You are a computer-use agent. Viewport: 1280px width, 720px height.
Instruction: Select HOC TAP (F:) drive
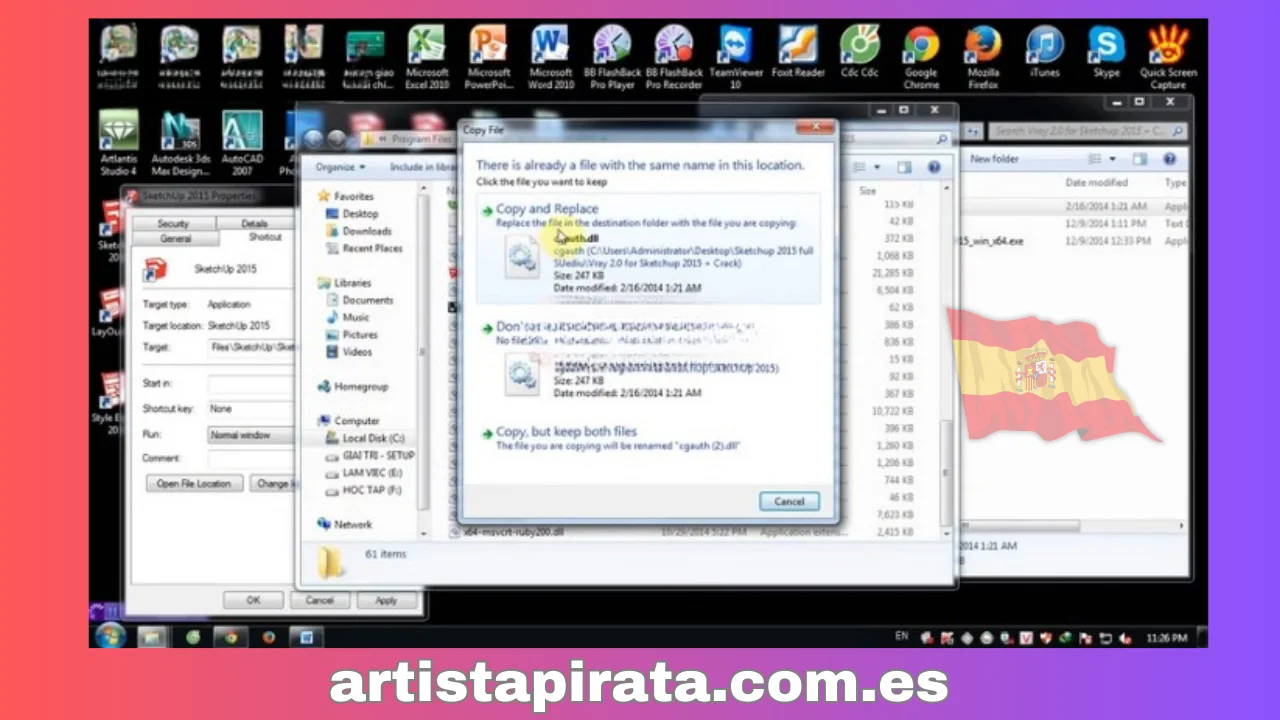coord(372,491)
